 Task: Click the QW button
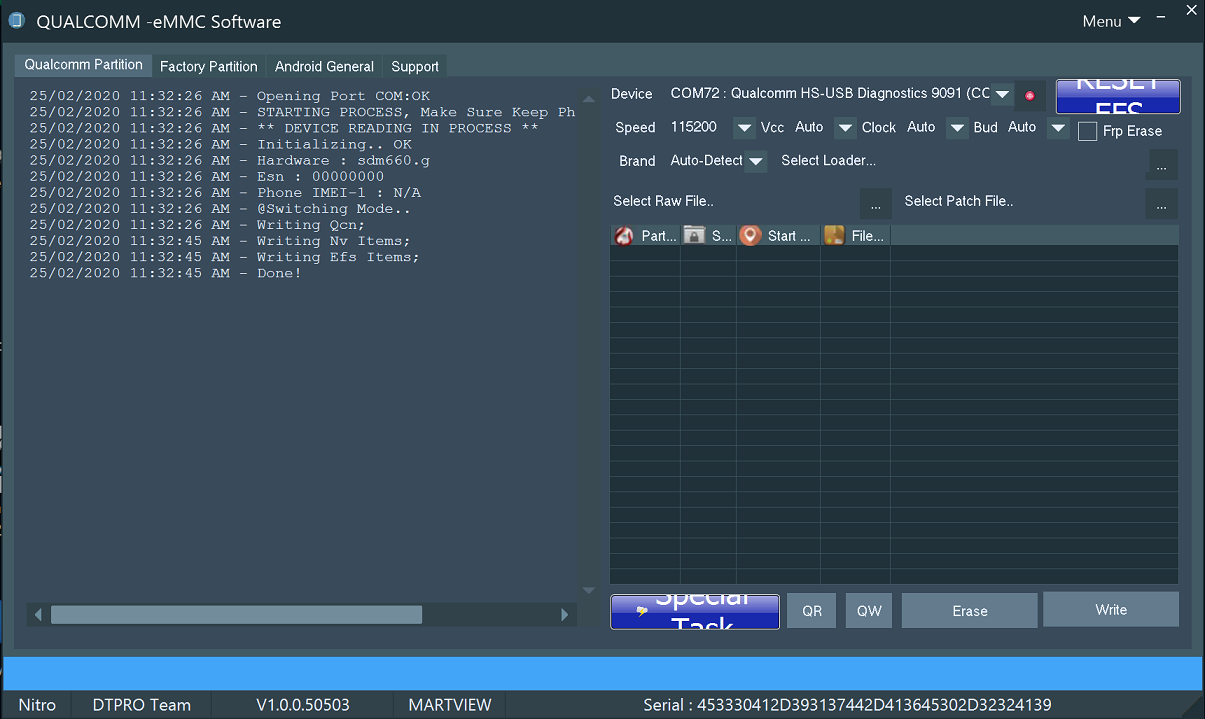(x=869, y=611)
